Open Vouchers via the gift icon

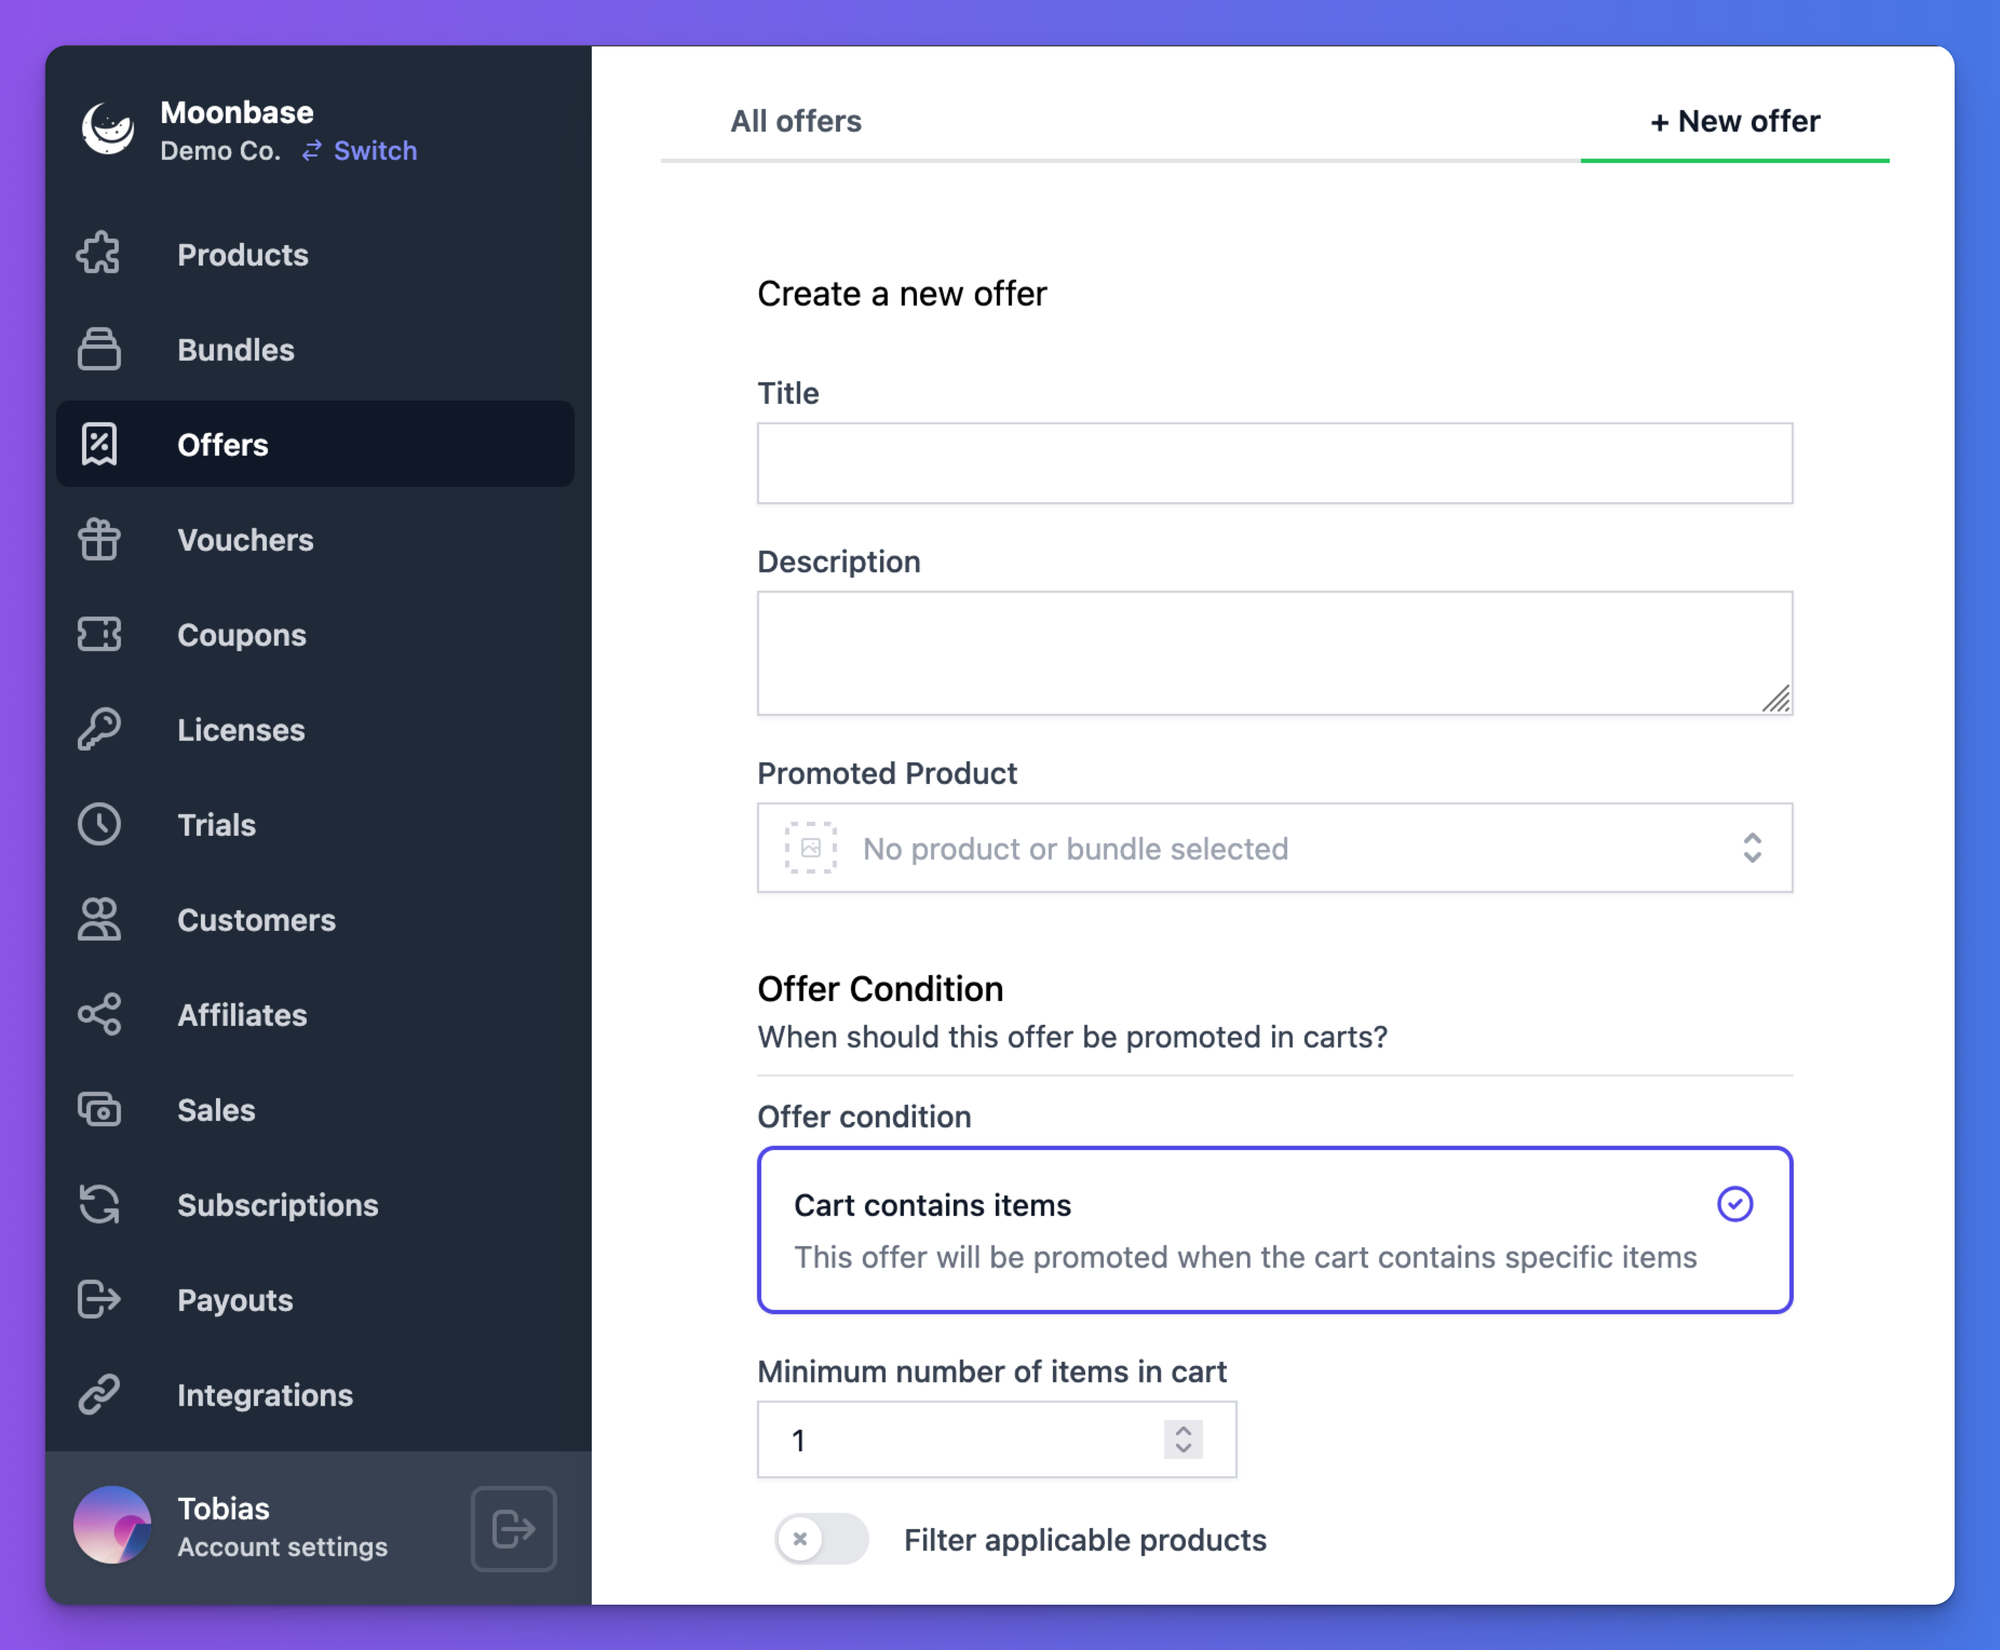click(99, 539)
